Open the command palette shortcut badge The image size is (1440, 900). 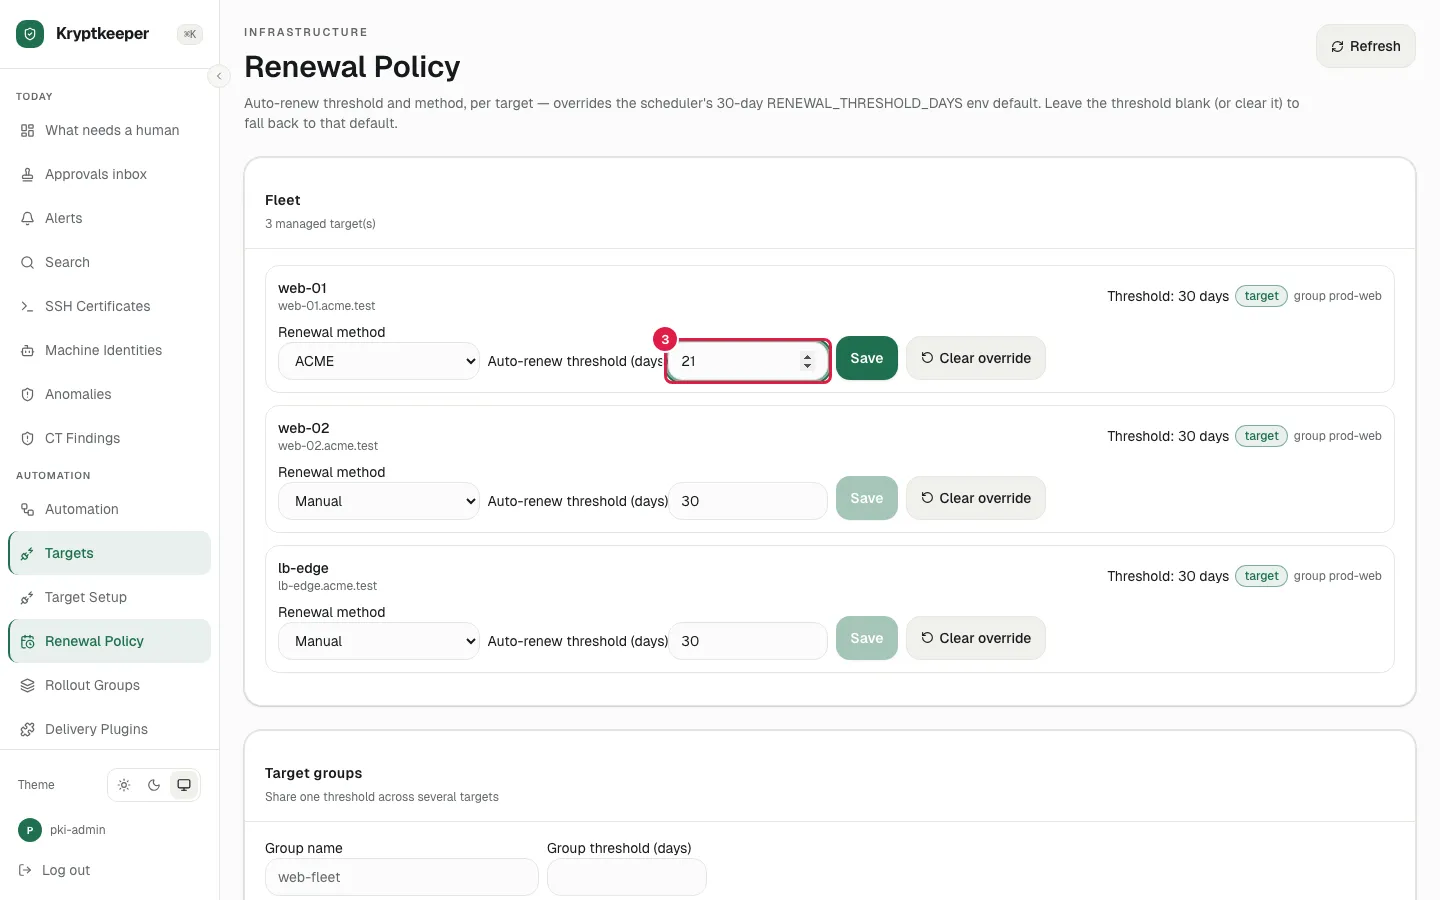click(x=190, y=34)
